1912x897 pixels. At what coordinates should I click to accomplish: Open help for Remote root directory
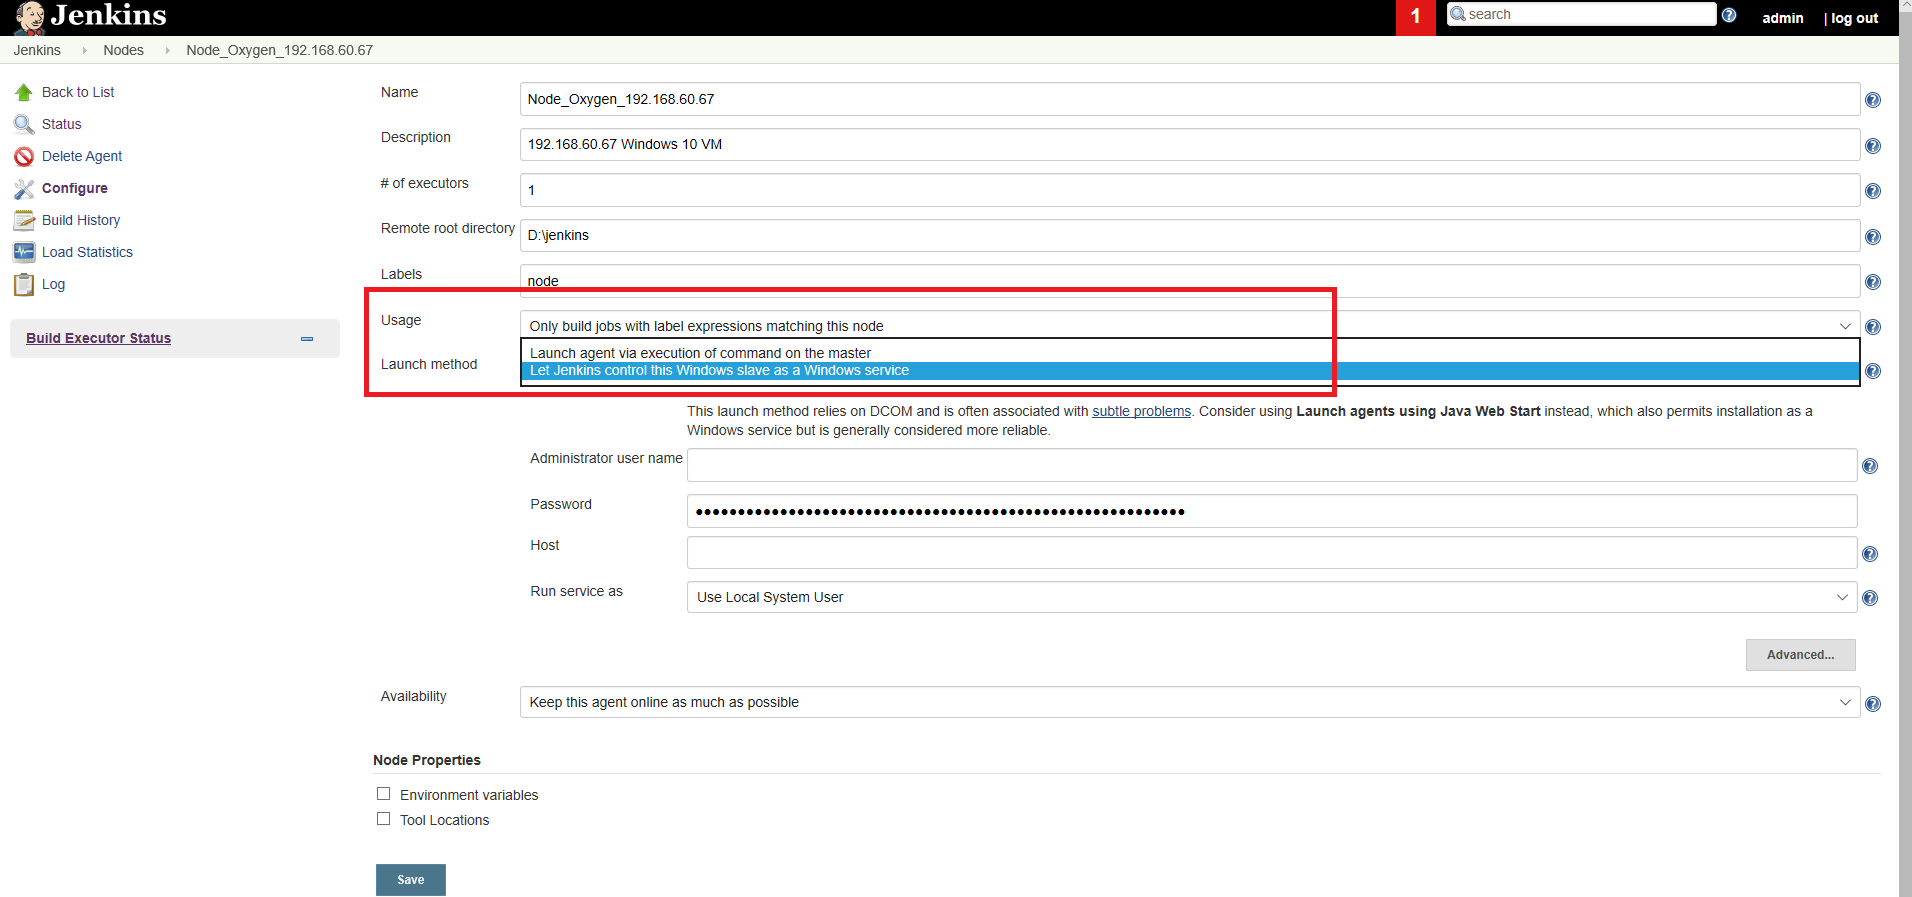point(1873,237)
